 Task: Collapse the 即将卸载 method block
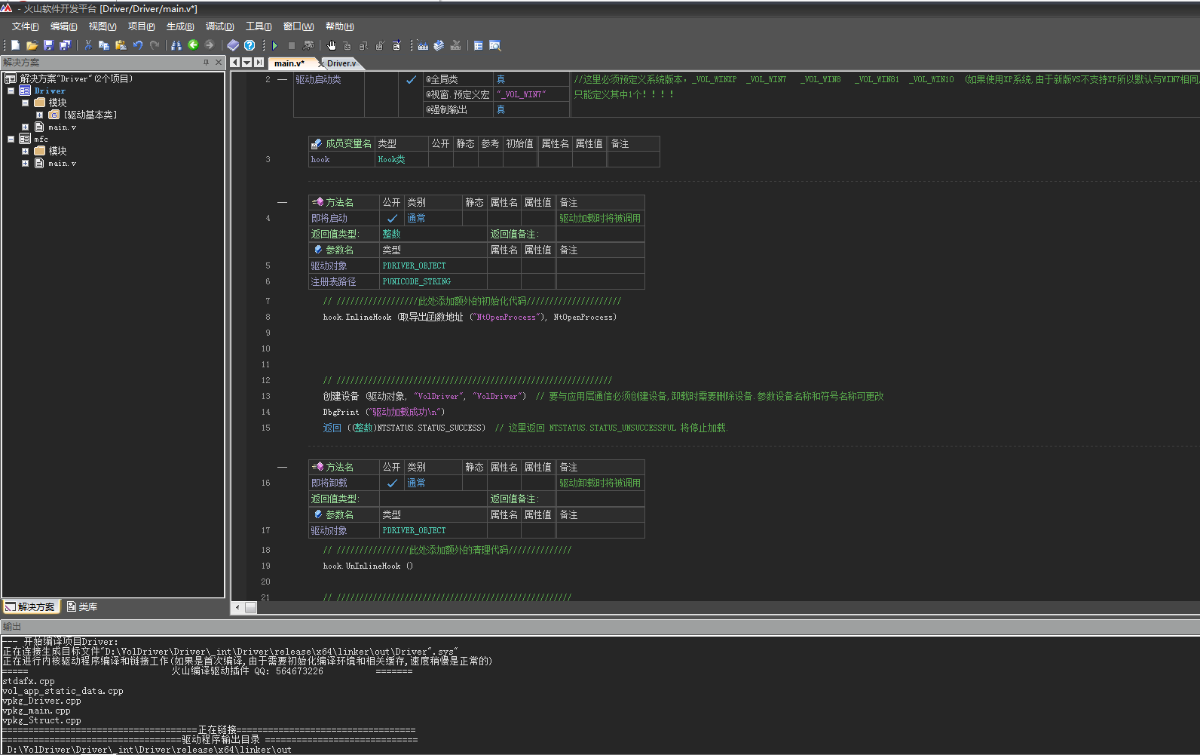[283, 466]
